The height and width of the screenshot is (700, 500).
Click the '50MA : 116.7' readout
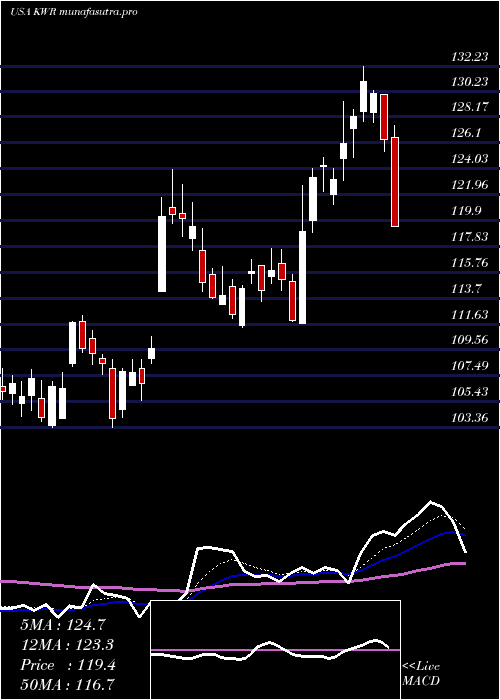pos(67,684)
